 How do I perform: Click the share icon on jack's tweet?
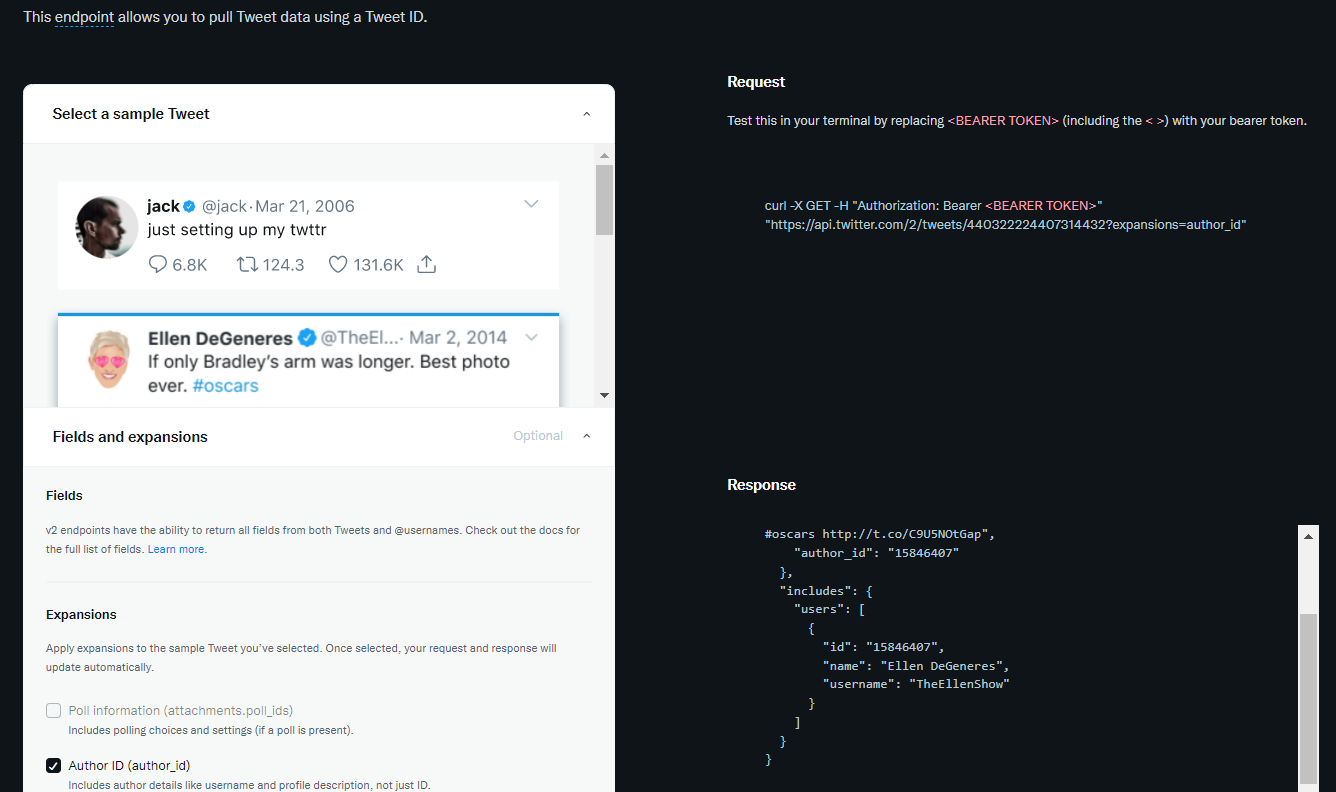point(426,264)
